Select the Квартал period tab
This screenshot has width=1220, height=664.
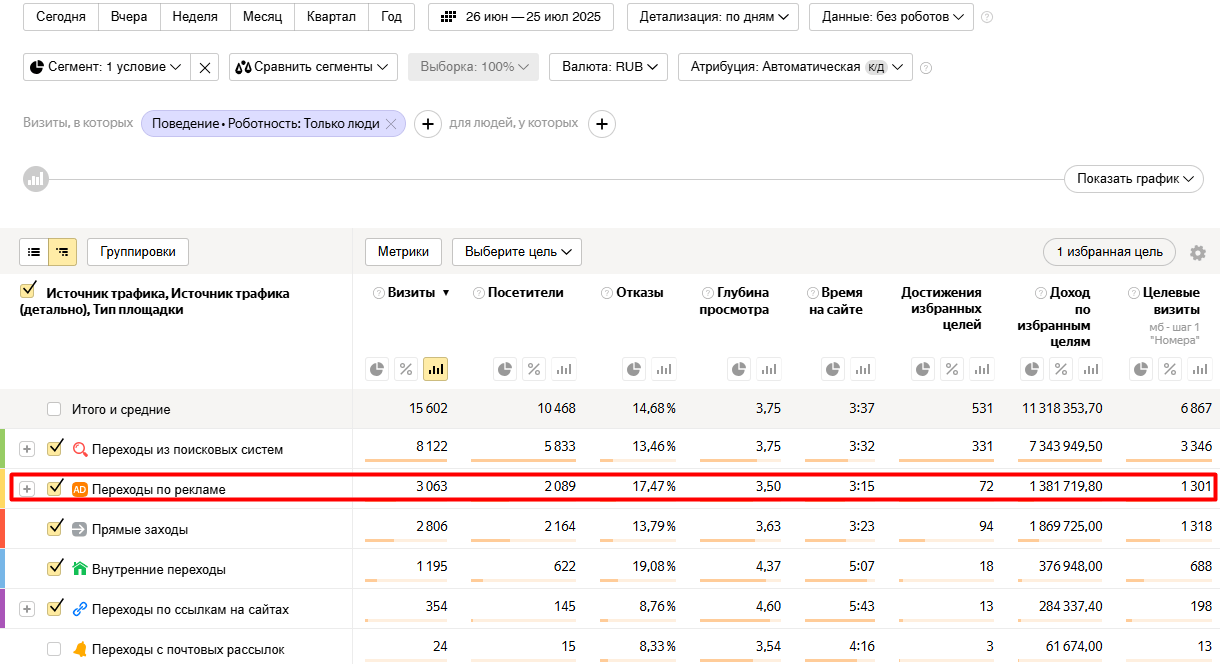pyautogui.click(x=331, y=16)
